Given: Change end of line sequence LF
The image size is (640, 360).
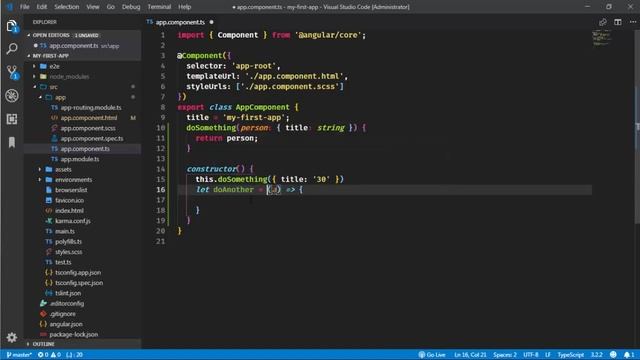Looking at the screenshot, I should [x=548, y=355].
